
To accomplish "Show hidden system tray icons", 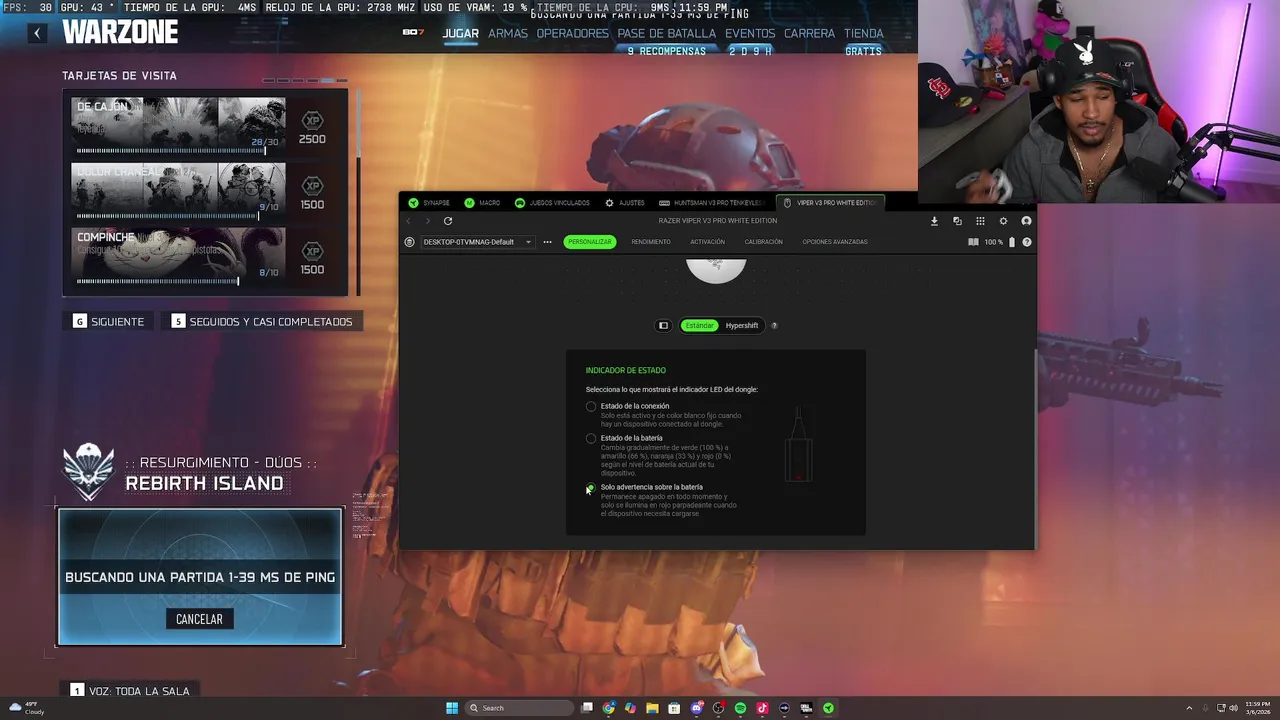I will (1189, 708).
